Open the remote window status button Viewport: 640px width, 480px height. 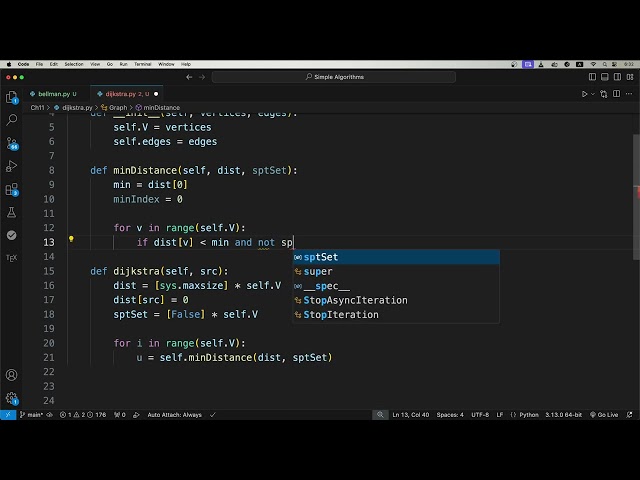click(8, 415)
